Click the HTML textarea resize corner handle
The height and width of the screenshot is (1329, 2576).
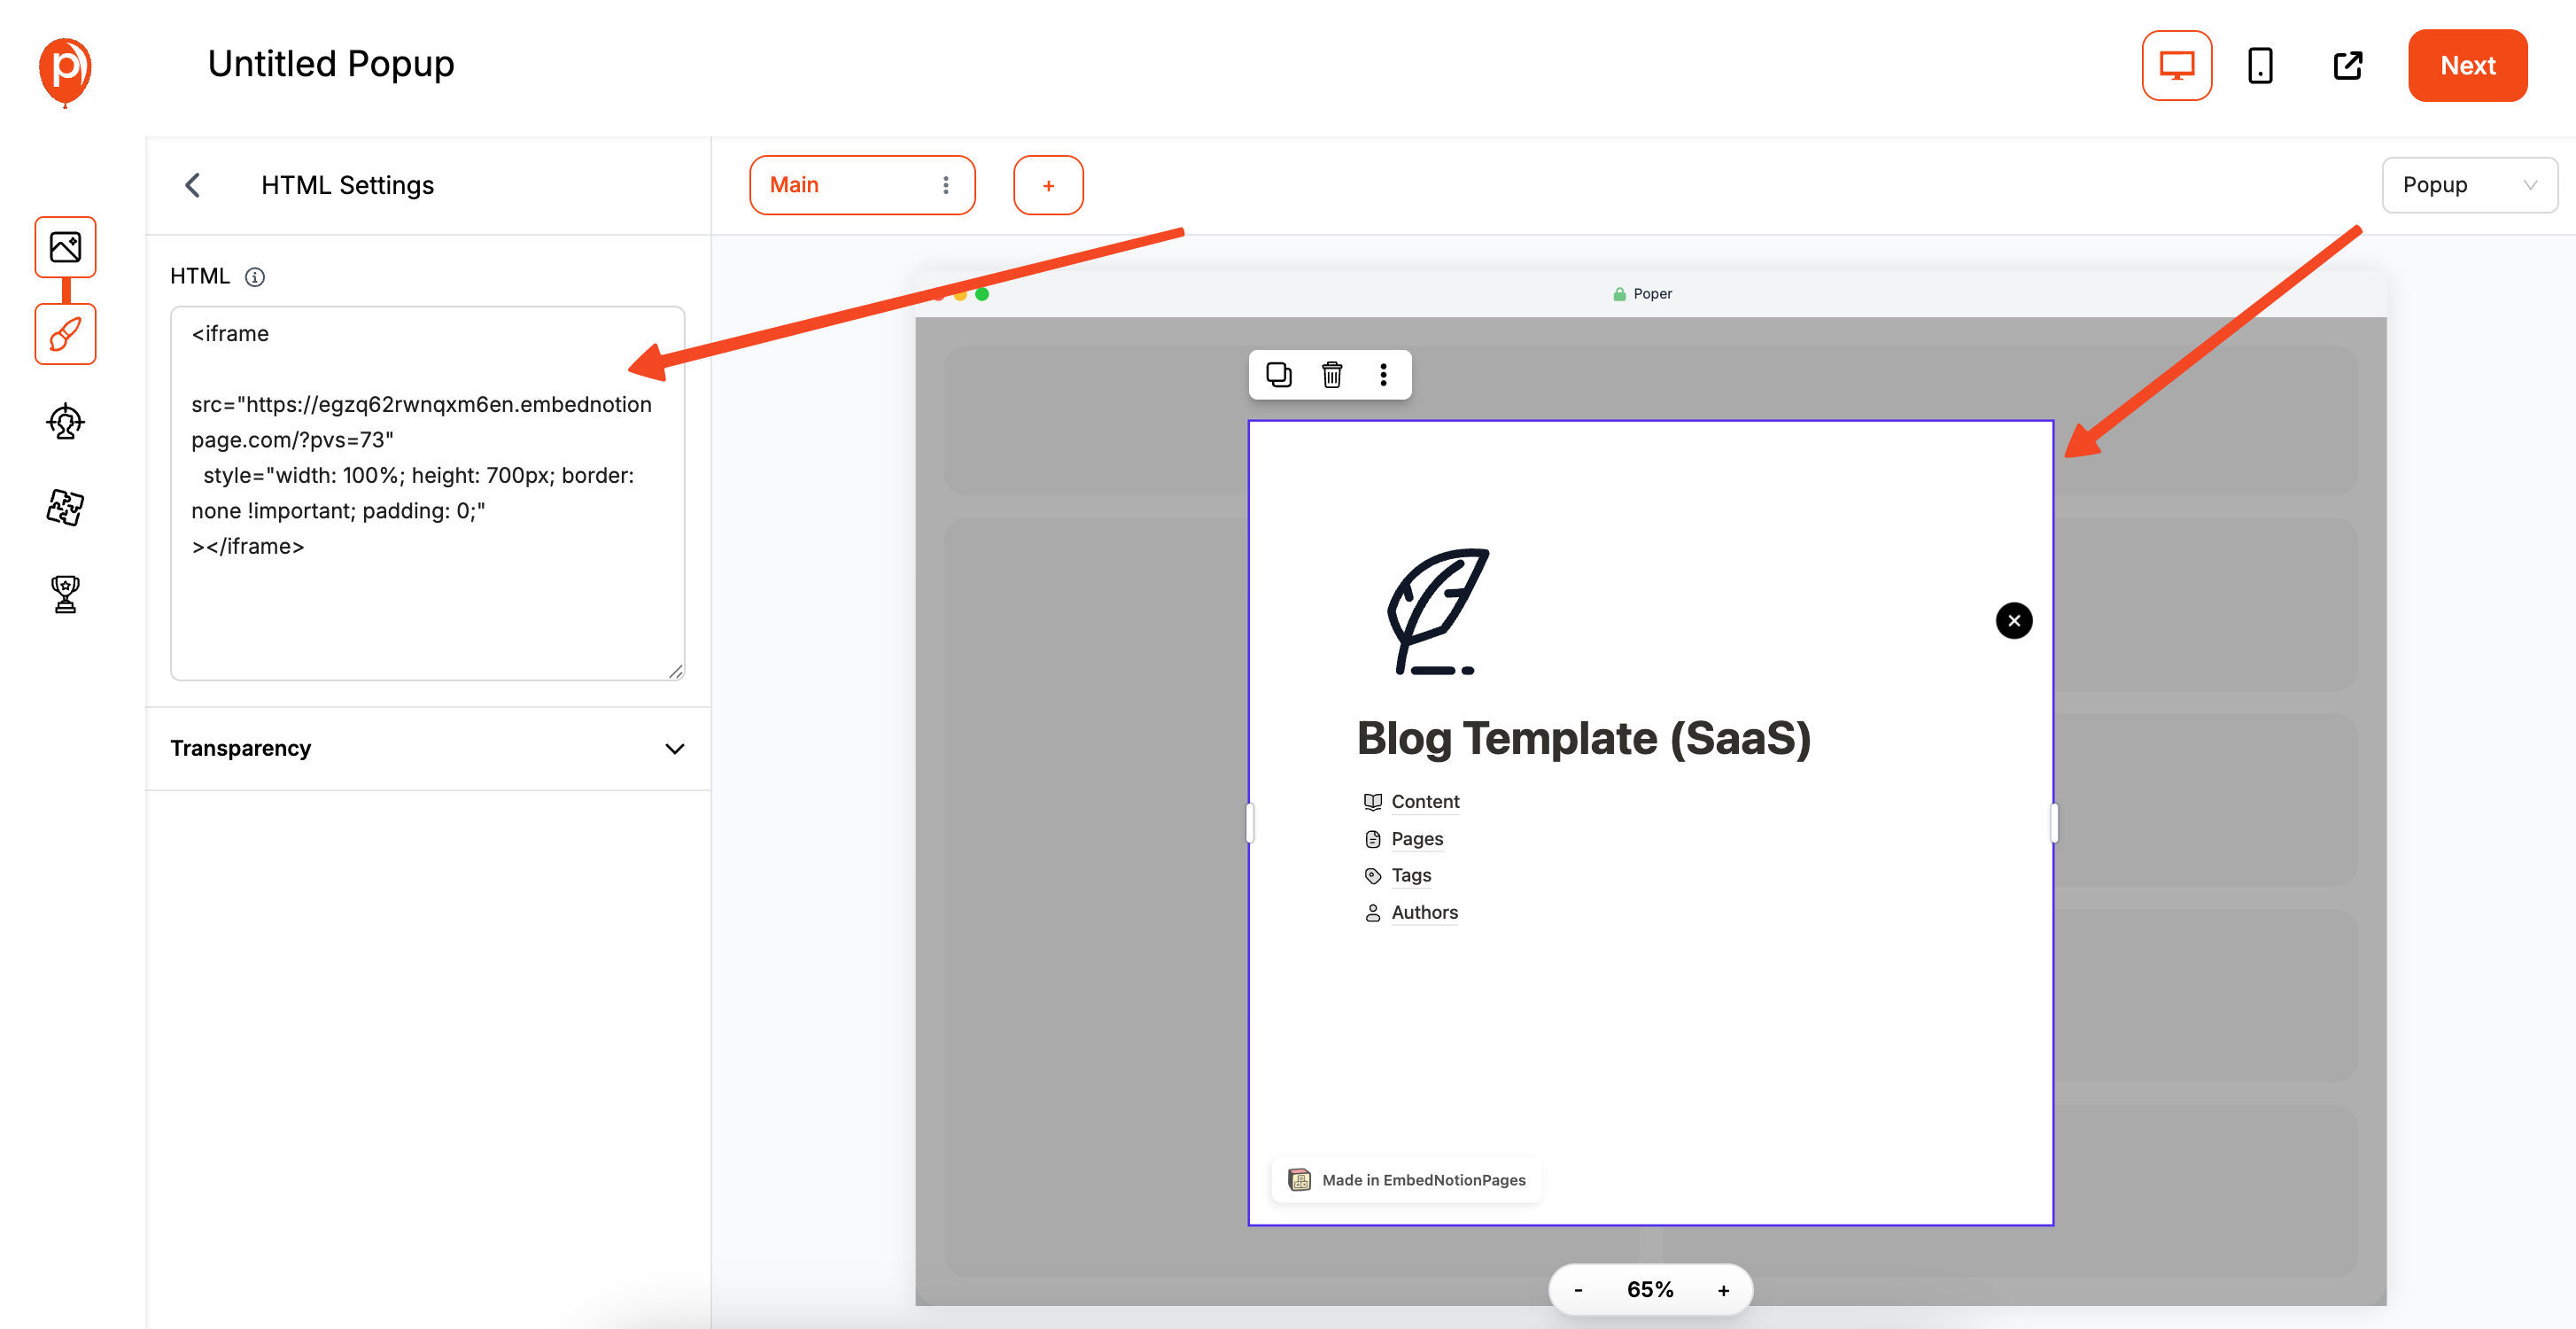point(676,671)
